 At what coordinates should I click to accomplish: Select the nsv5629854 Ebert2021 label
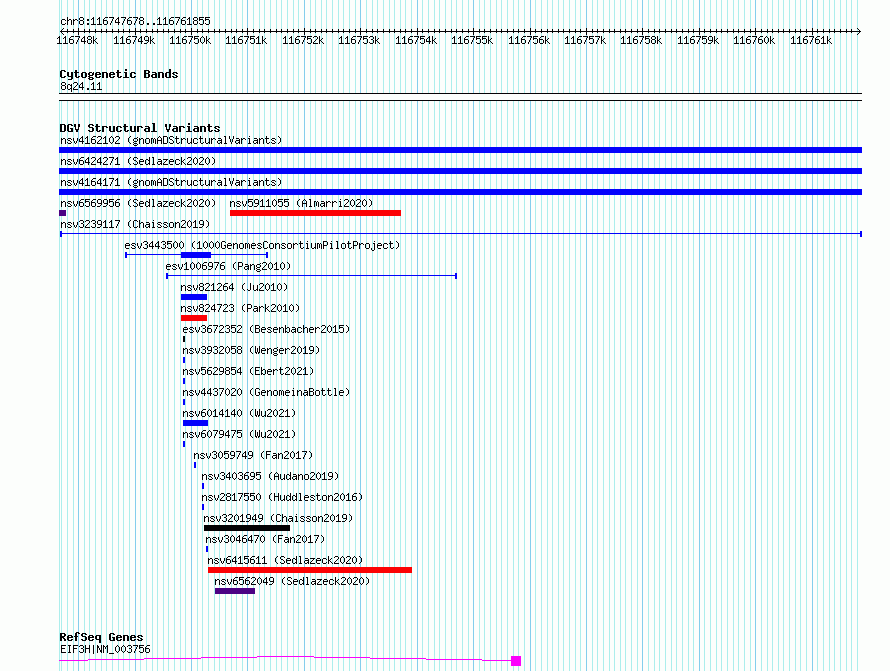coord(248,371)
